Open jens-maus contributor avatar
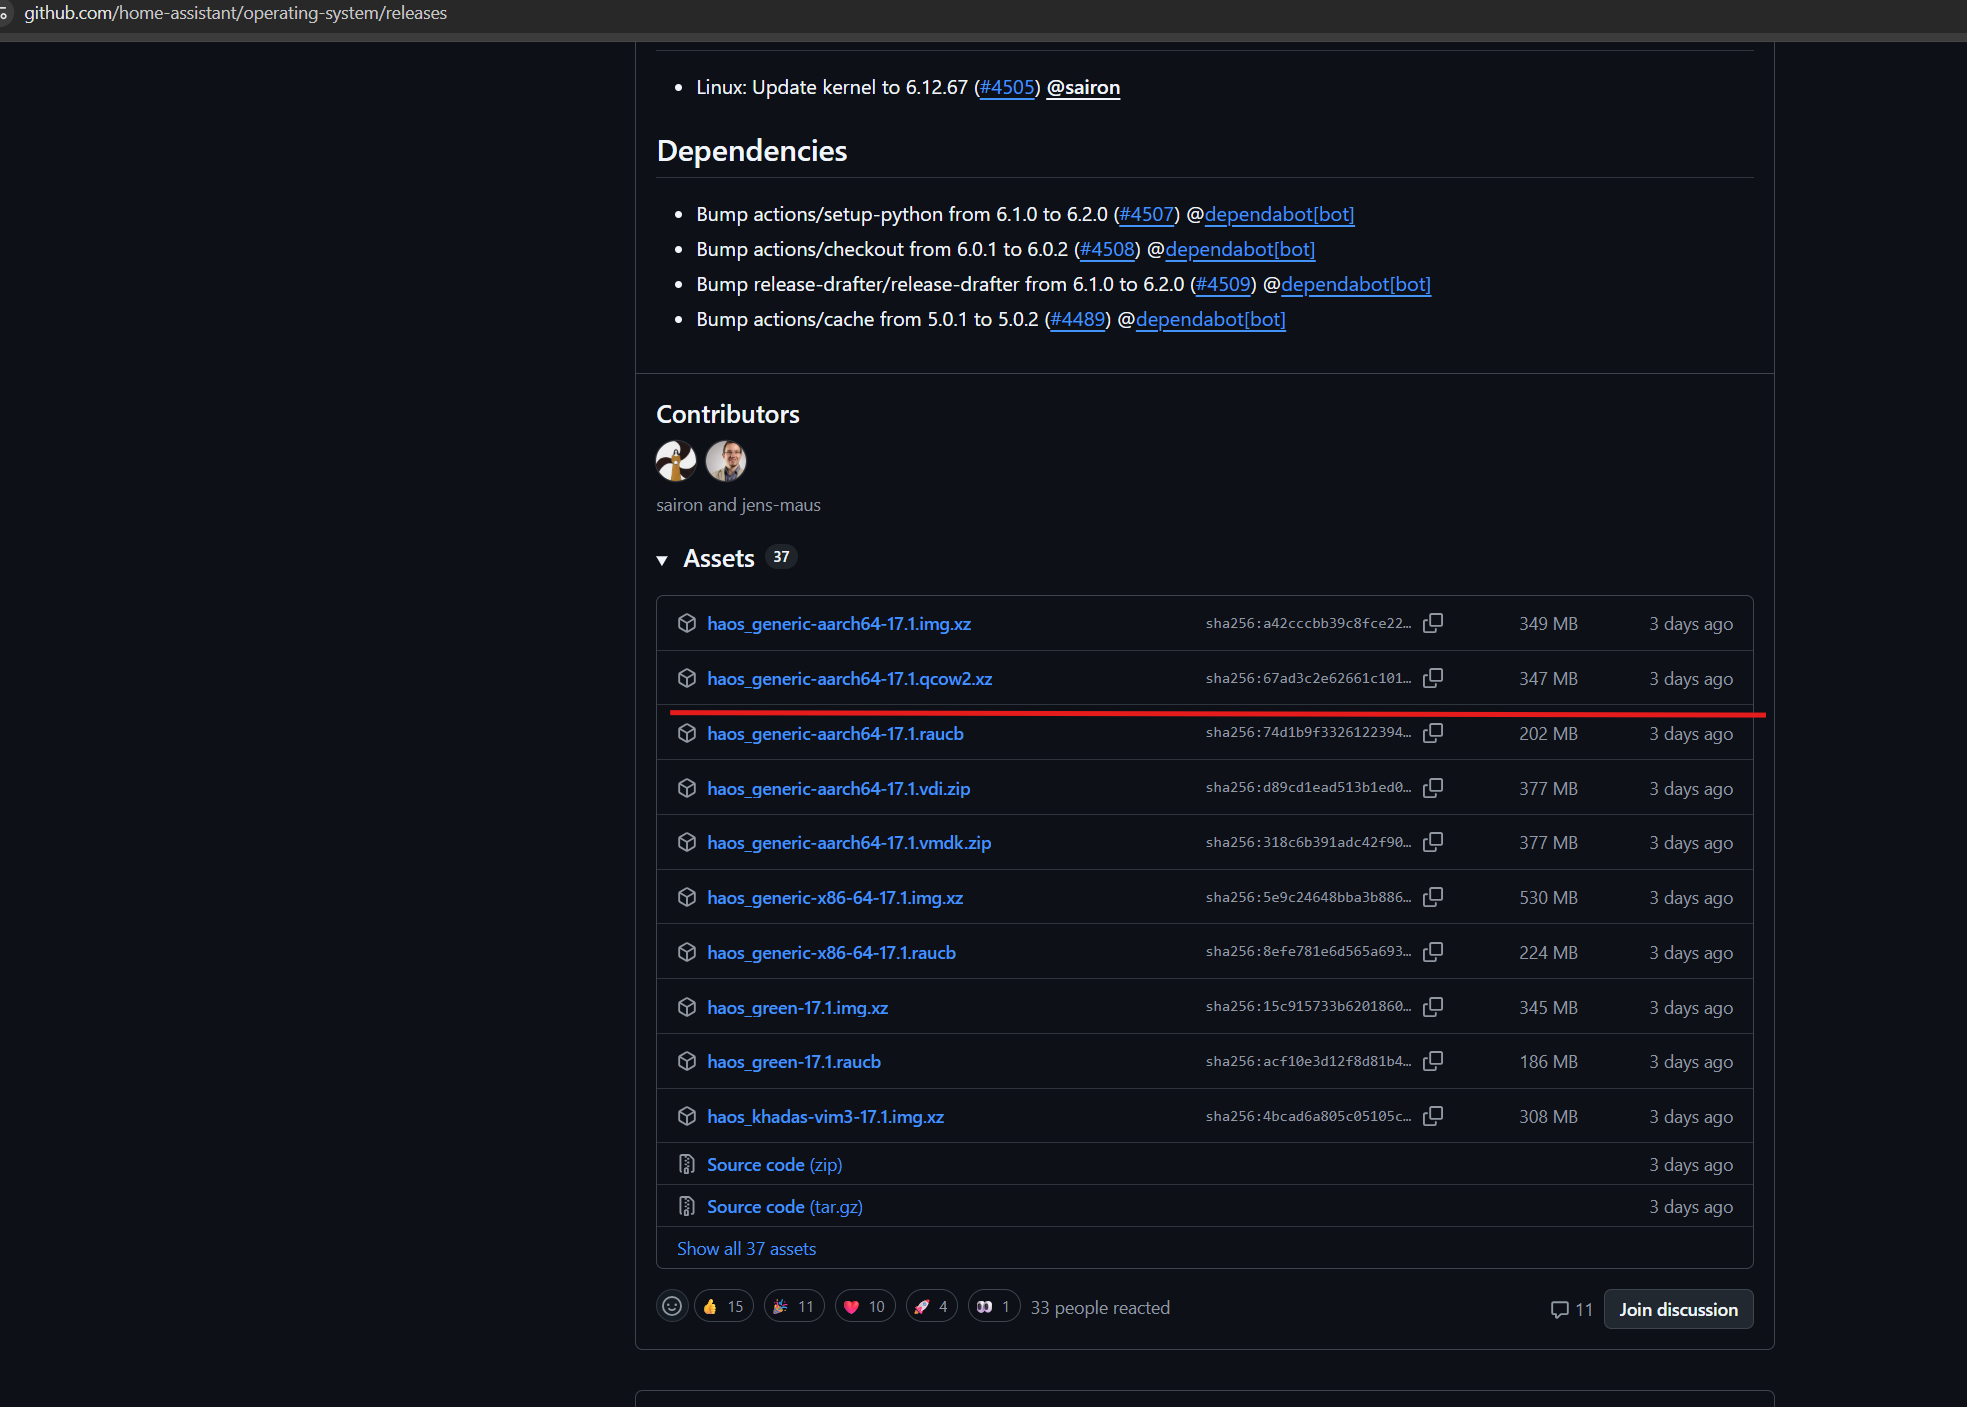The height and width of the screenshot is (1407, 1967). click(x=726, y=461)
